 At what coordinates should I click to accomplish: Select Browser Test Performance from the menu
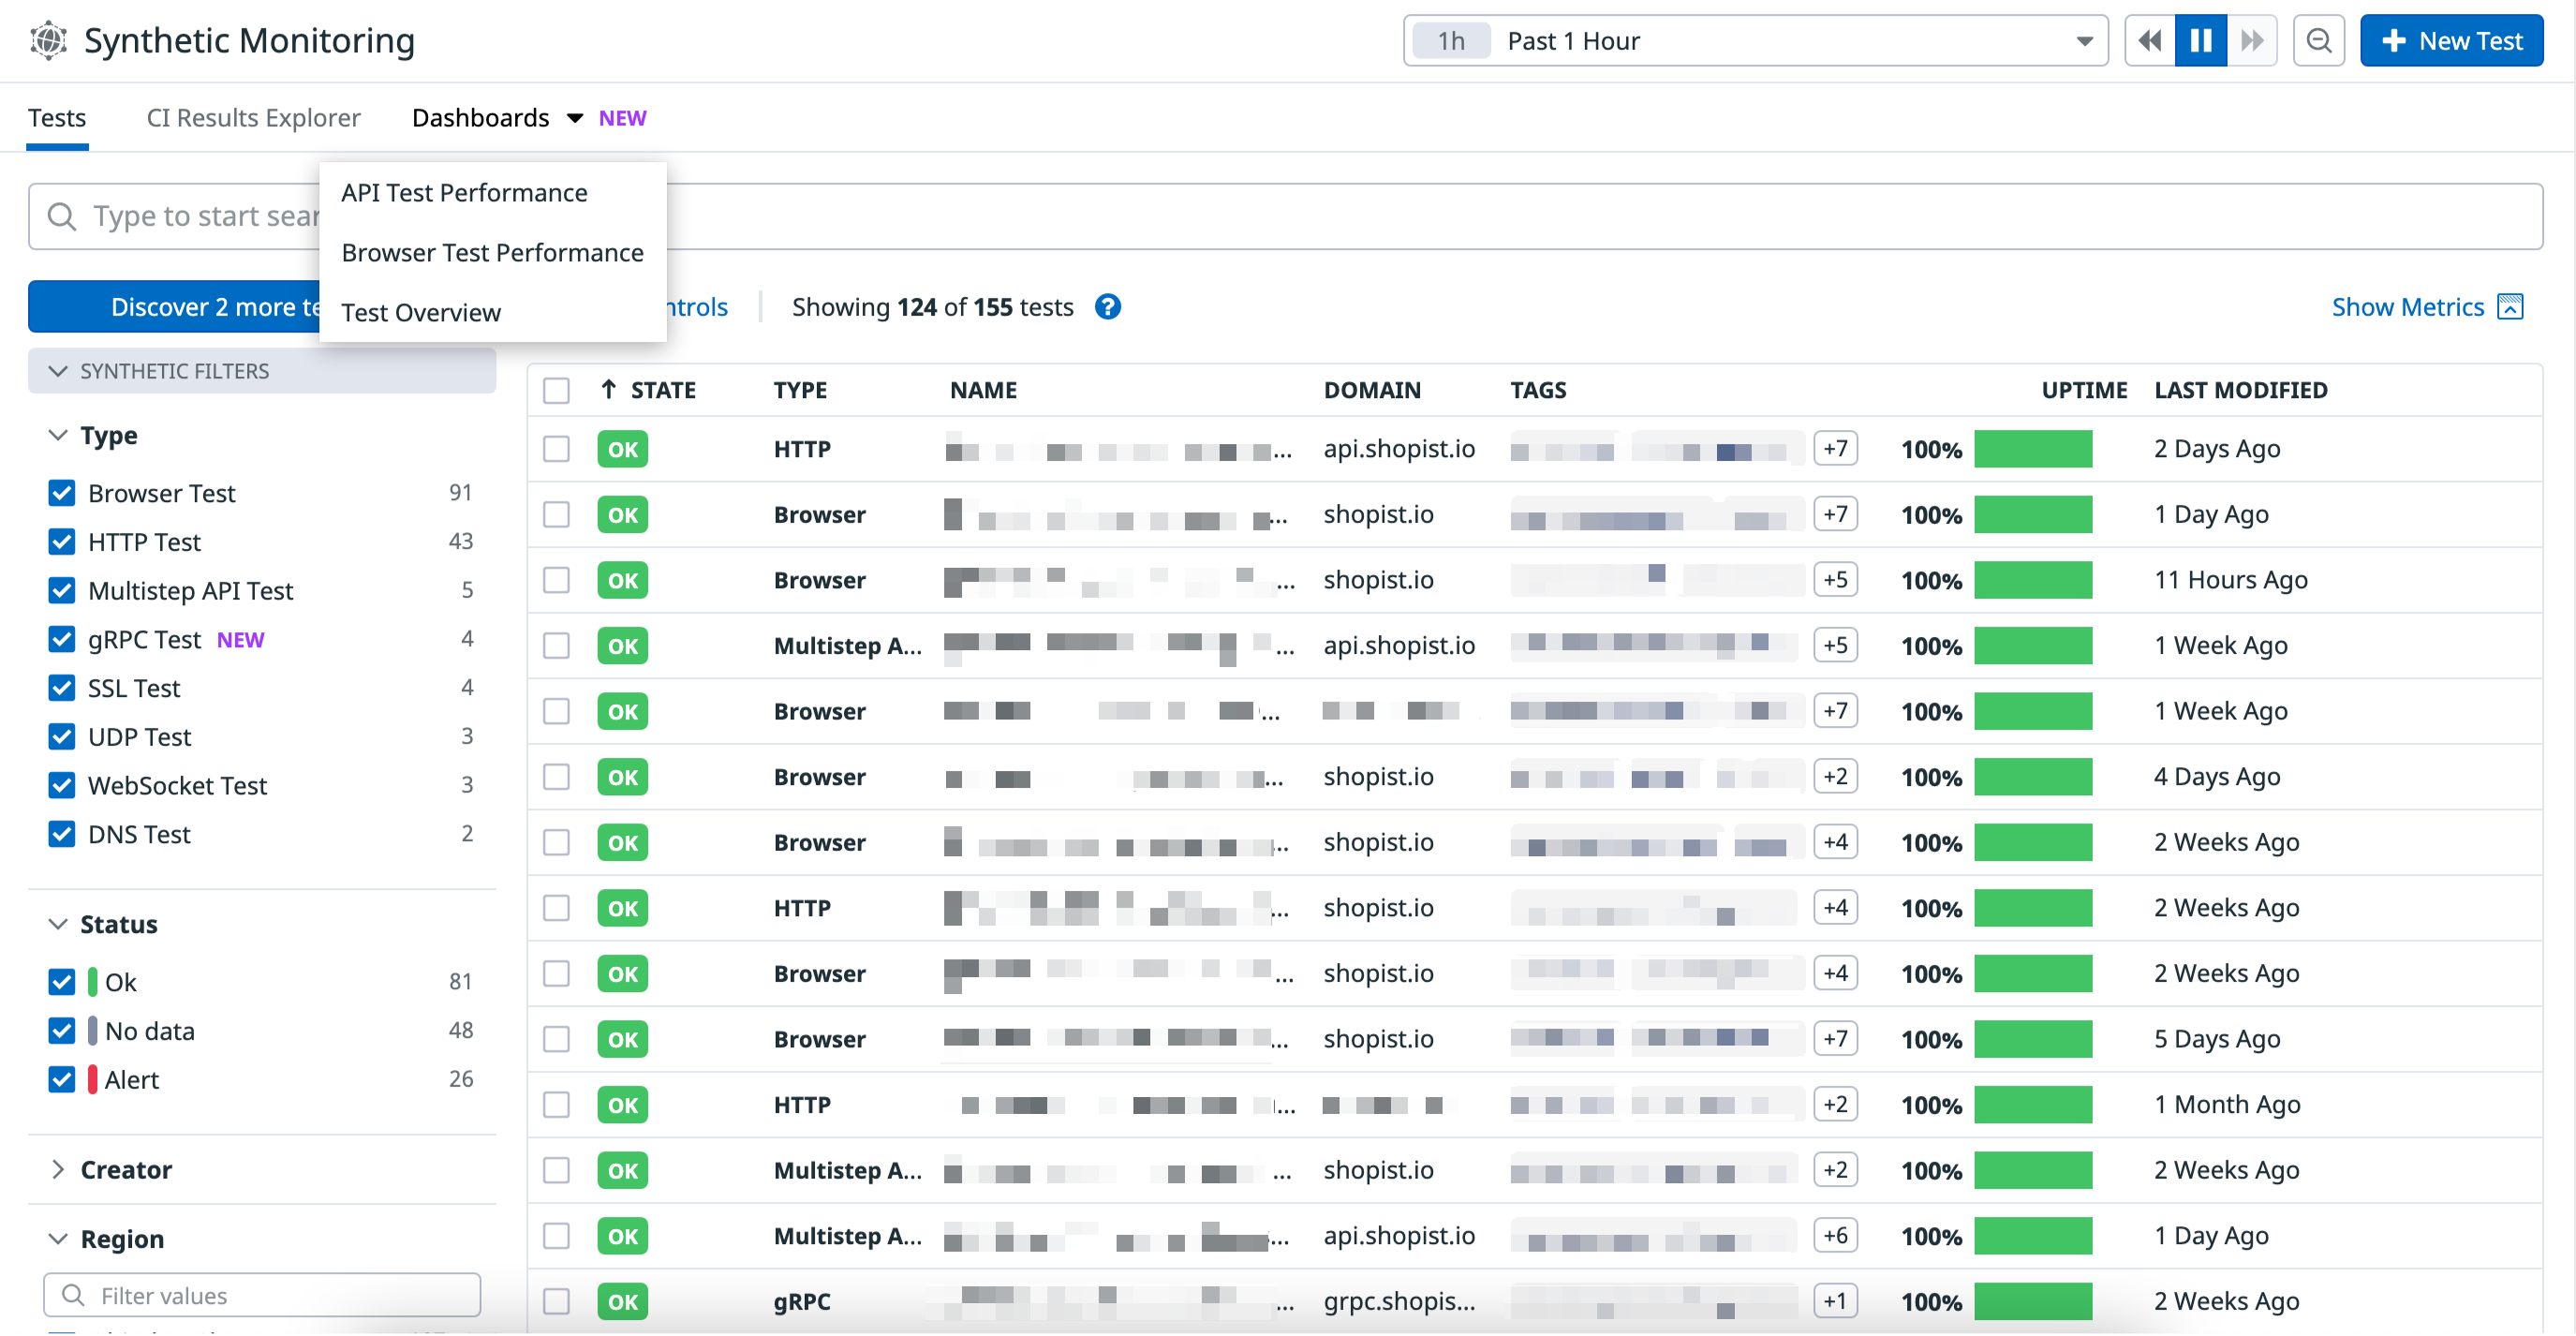[492, 253]
